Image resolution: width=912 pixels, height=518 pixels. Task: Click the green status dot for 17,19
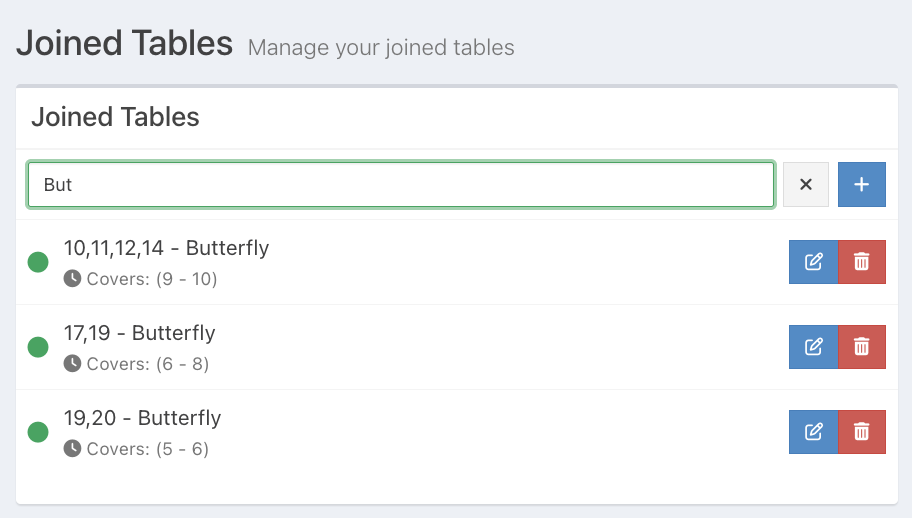click(38, 347)
